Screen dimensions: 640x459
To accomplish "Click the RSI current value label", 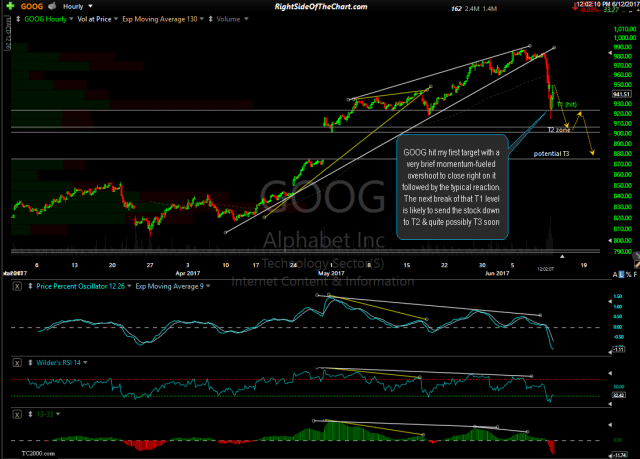I will tap(619, 395).
